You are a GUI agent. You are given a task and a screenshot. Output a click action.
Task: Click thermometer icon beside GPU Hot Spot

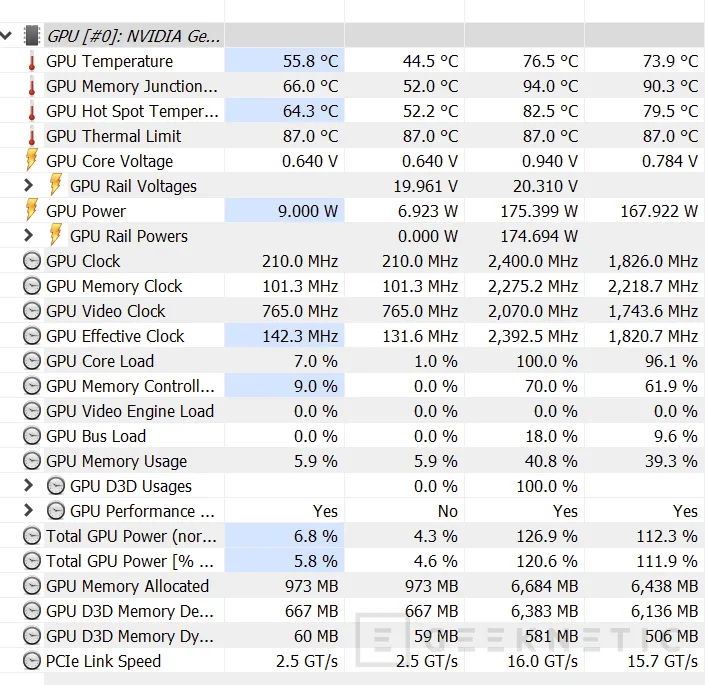tap(31, 111)
